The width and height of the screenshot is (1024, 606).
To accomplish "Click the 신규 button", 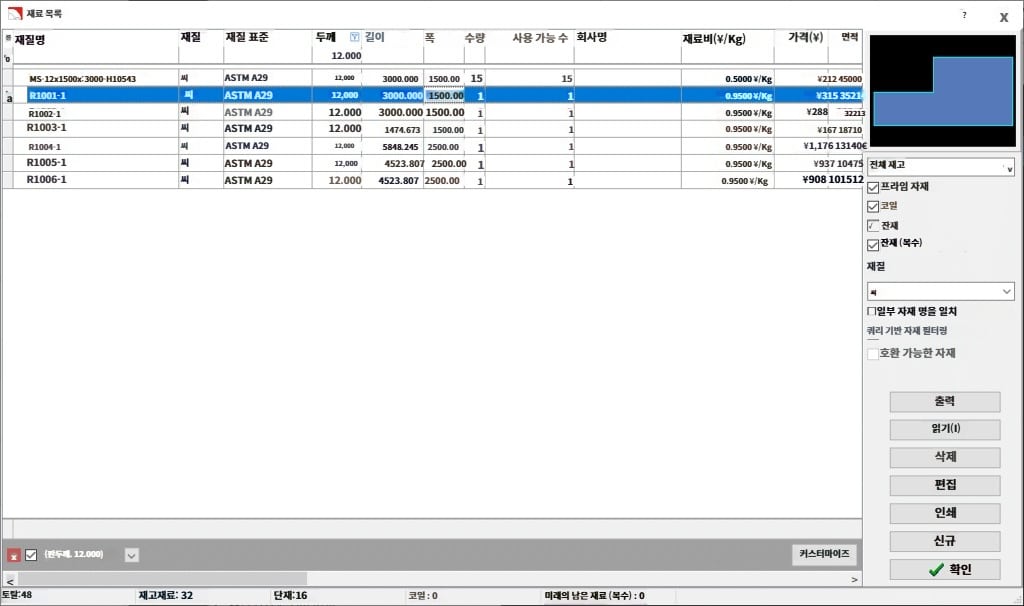I will [x=944, y=541].
